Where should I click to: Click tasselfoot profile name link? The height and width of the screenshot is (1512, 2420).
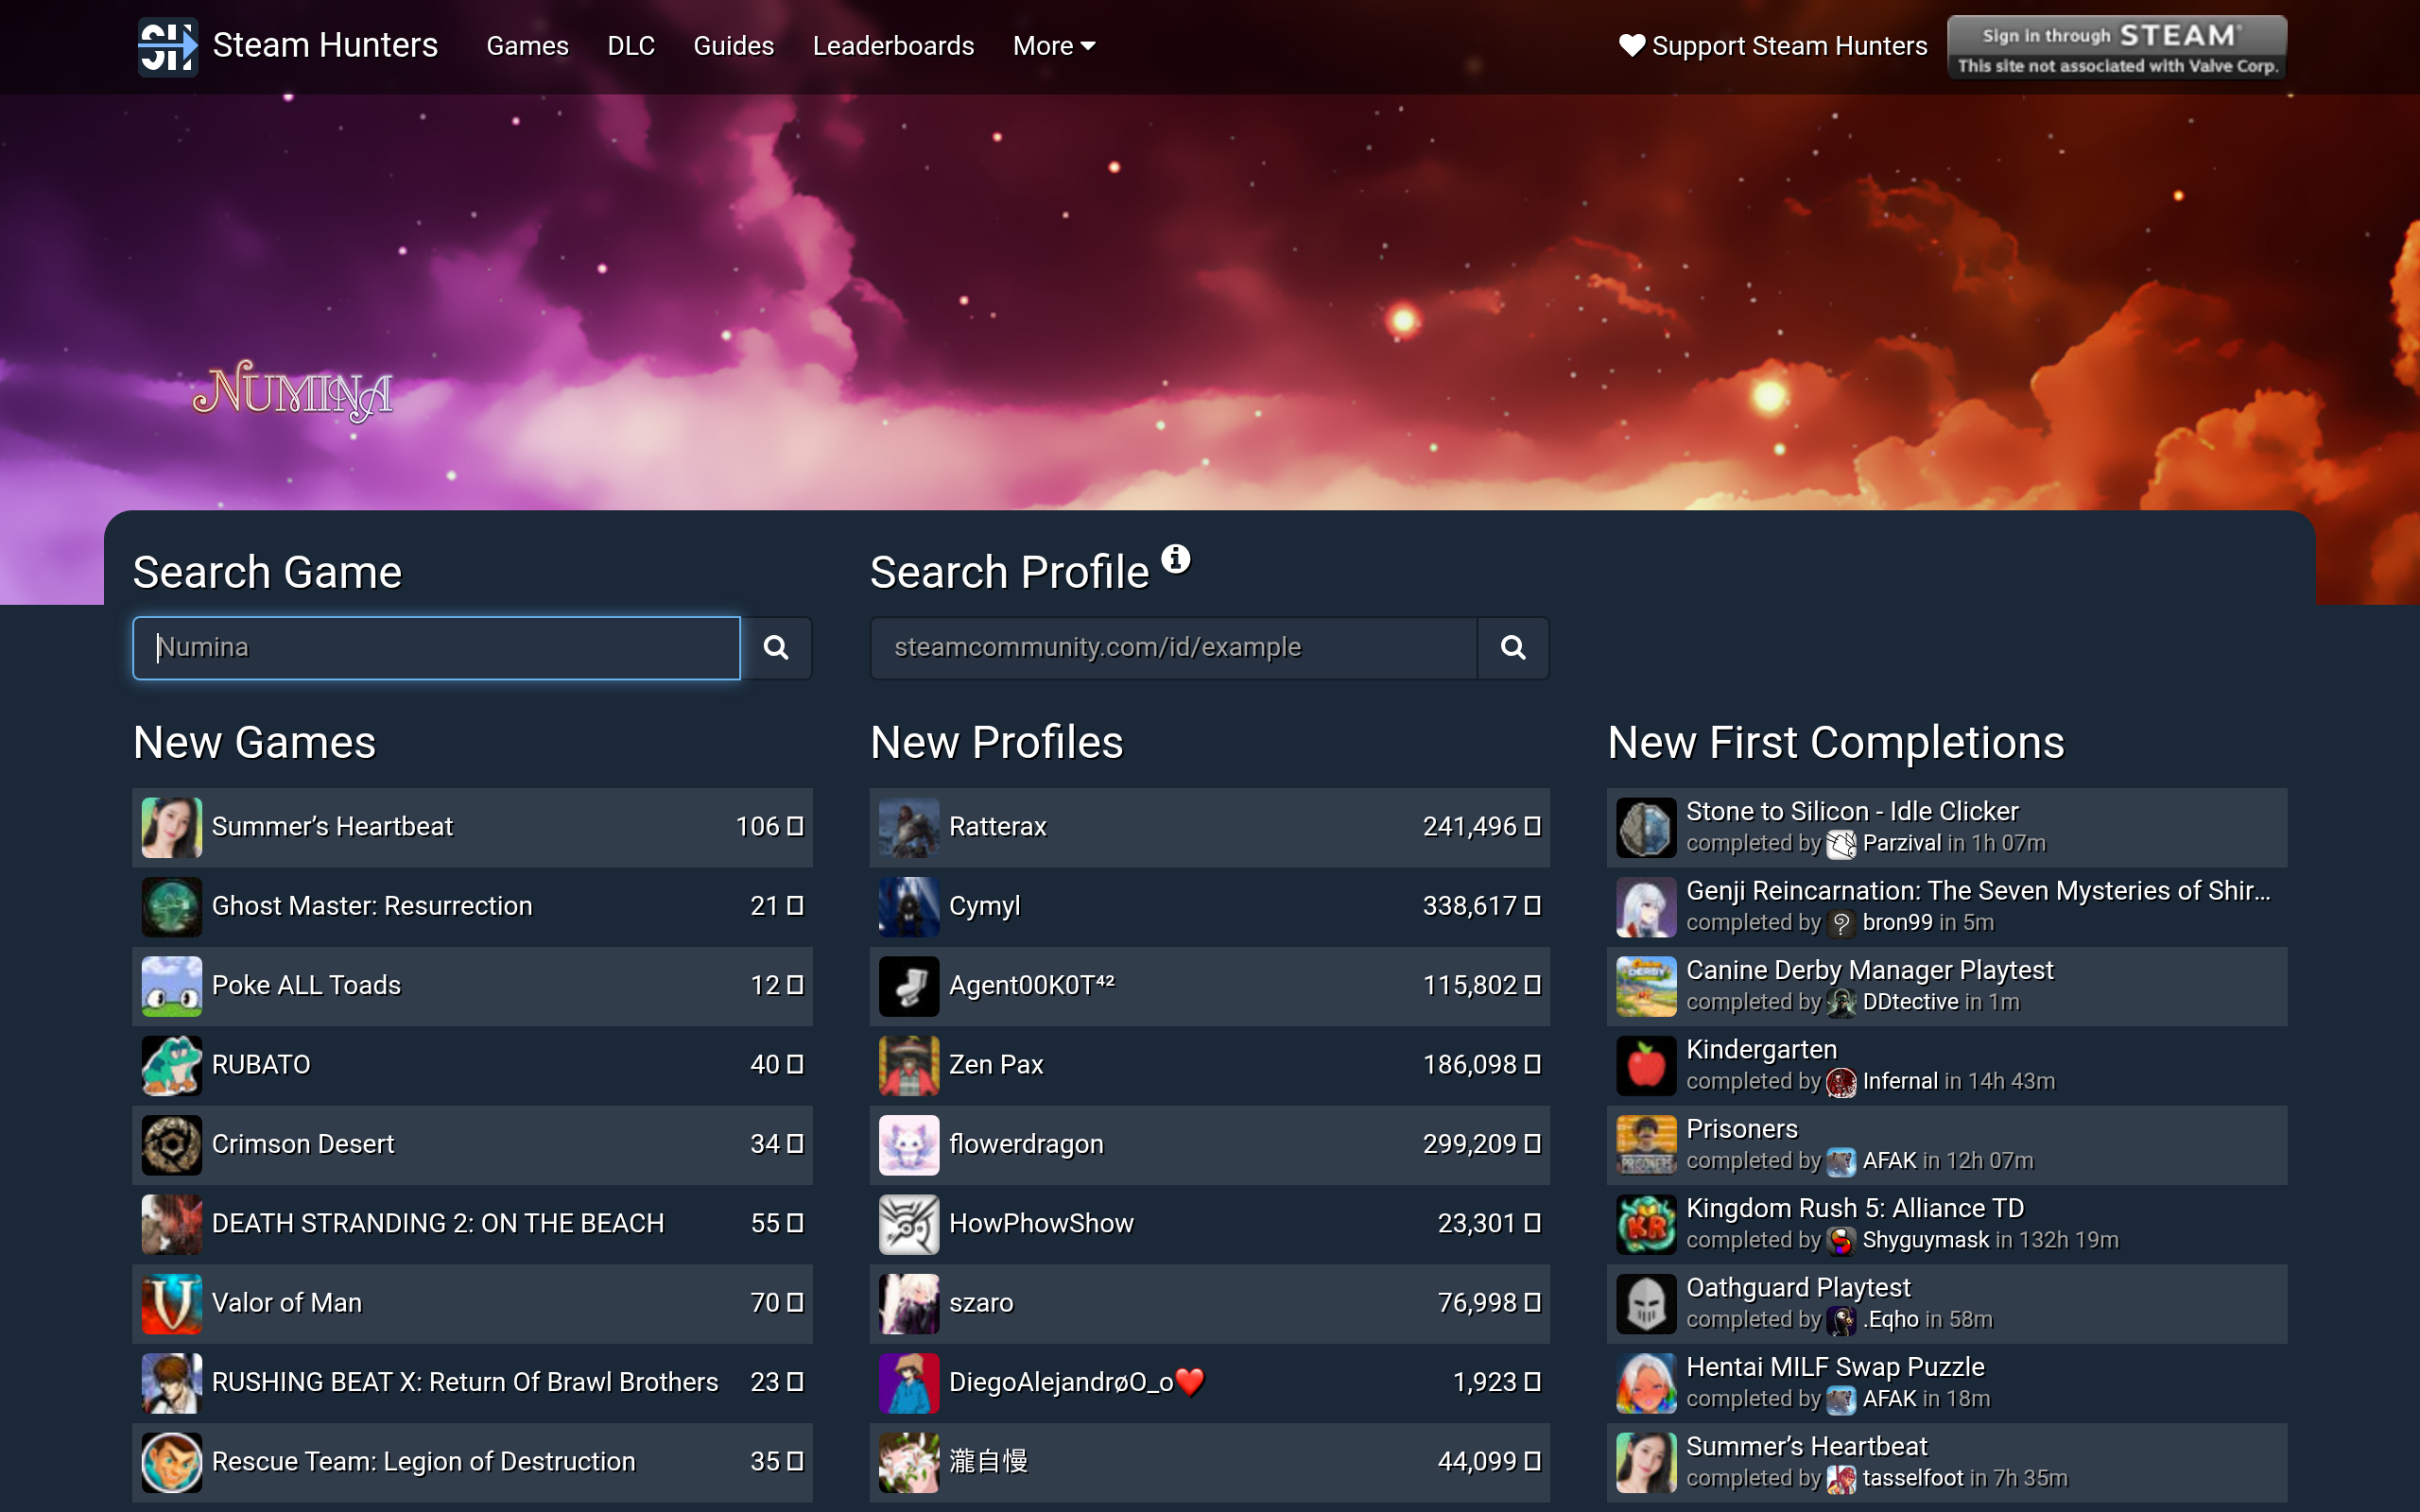pyautogui.click(x=1912, y=1479)
